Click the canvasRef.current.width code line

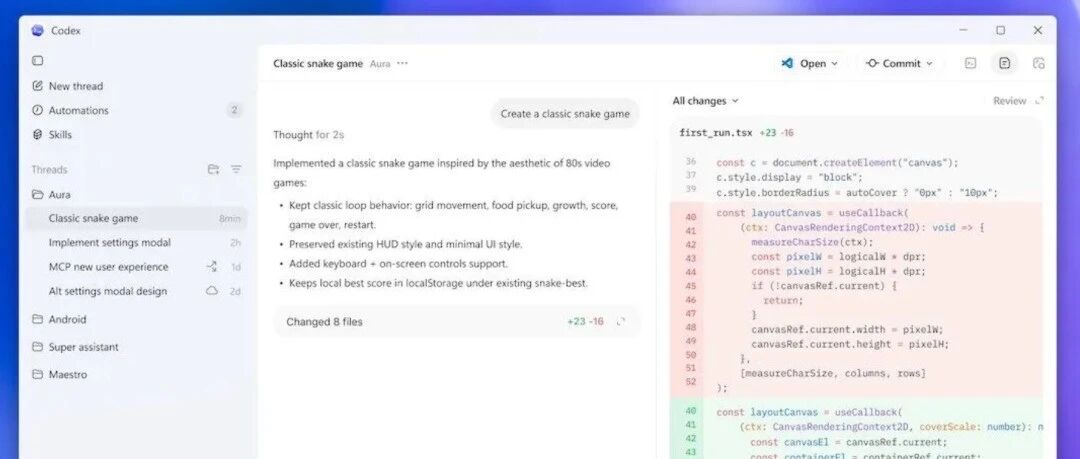(x=847, y=329)
